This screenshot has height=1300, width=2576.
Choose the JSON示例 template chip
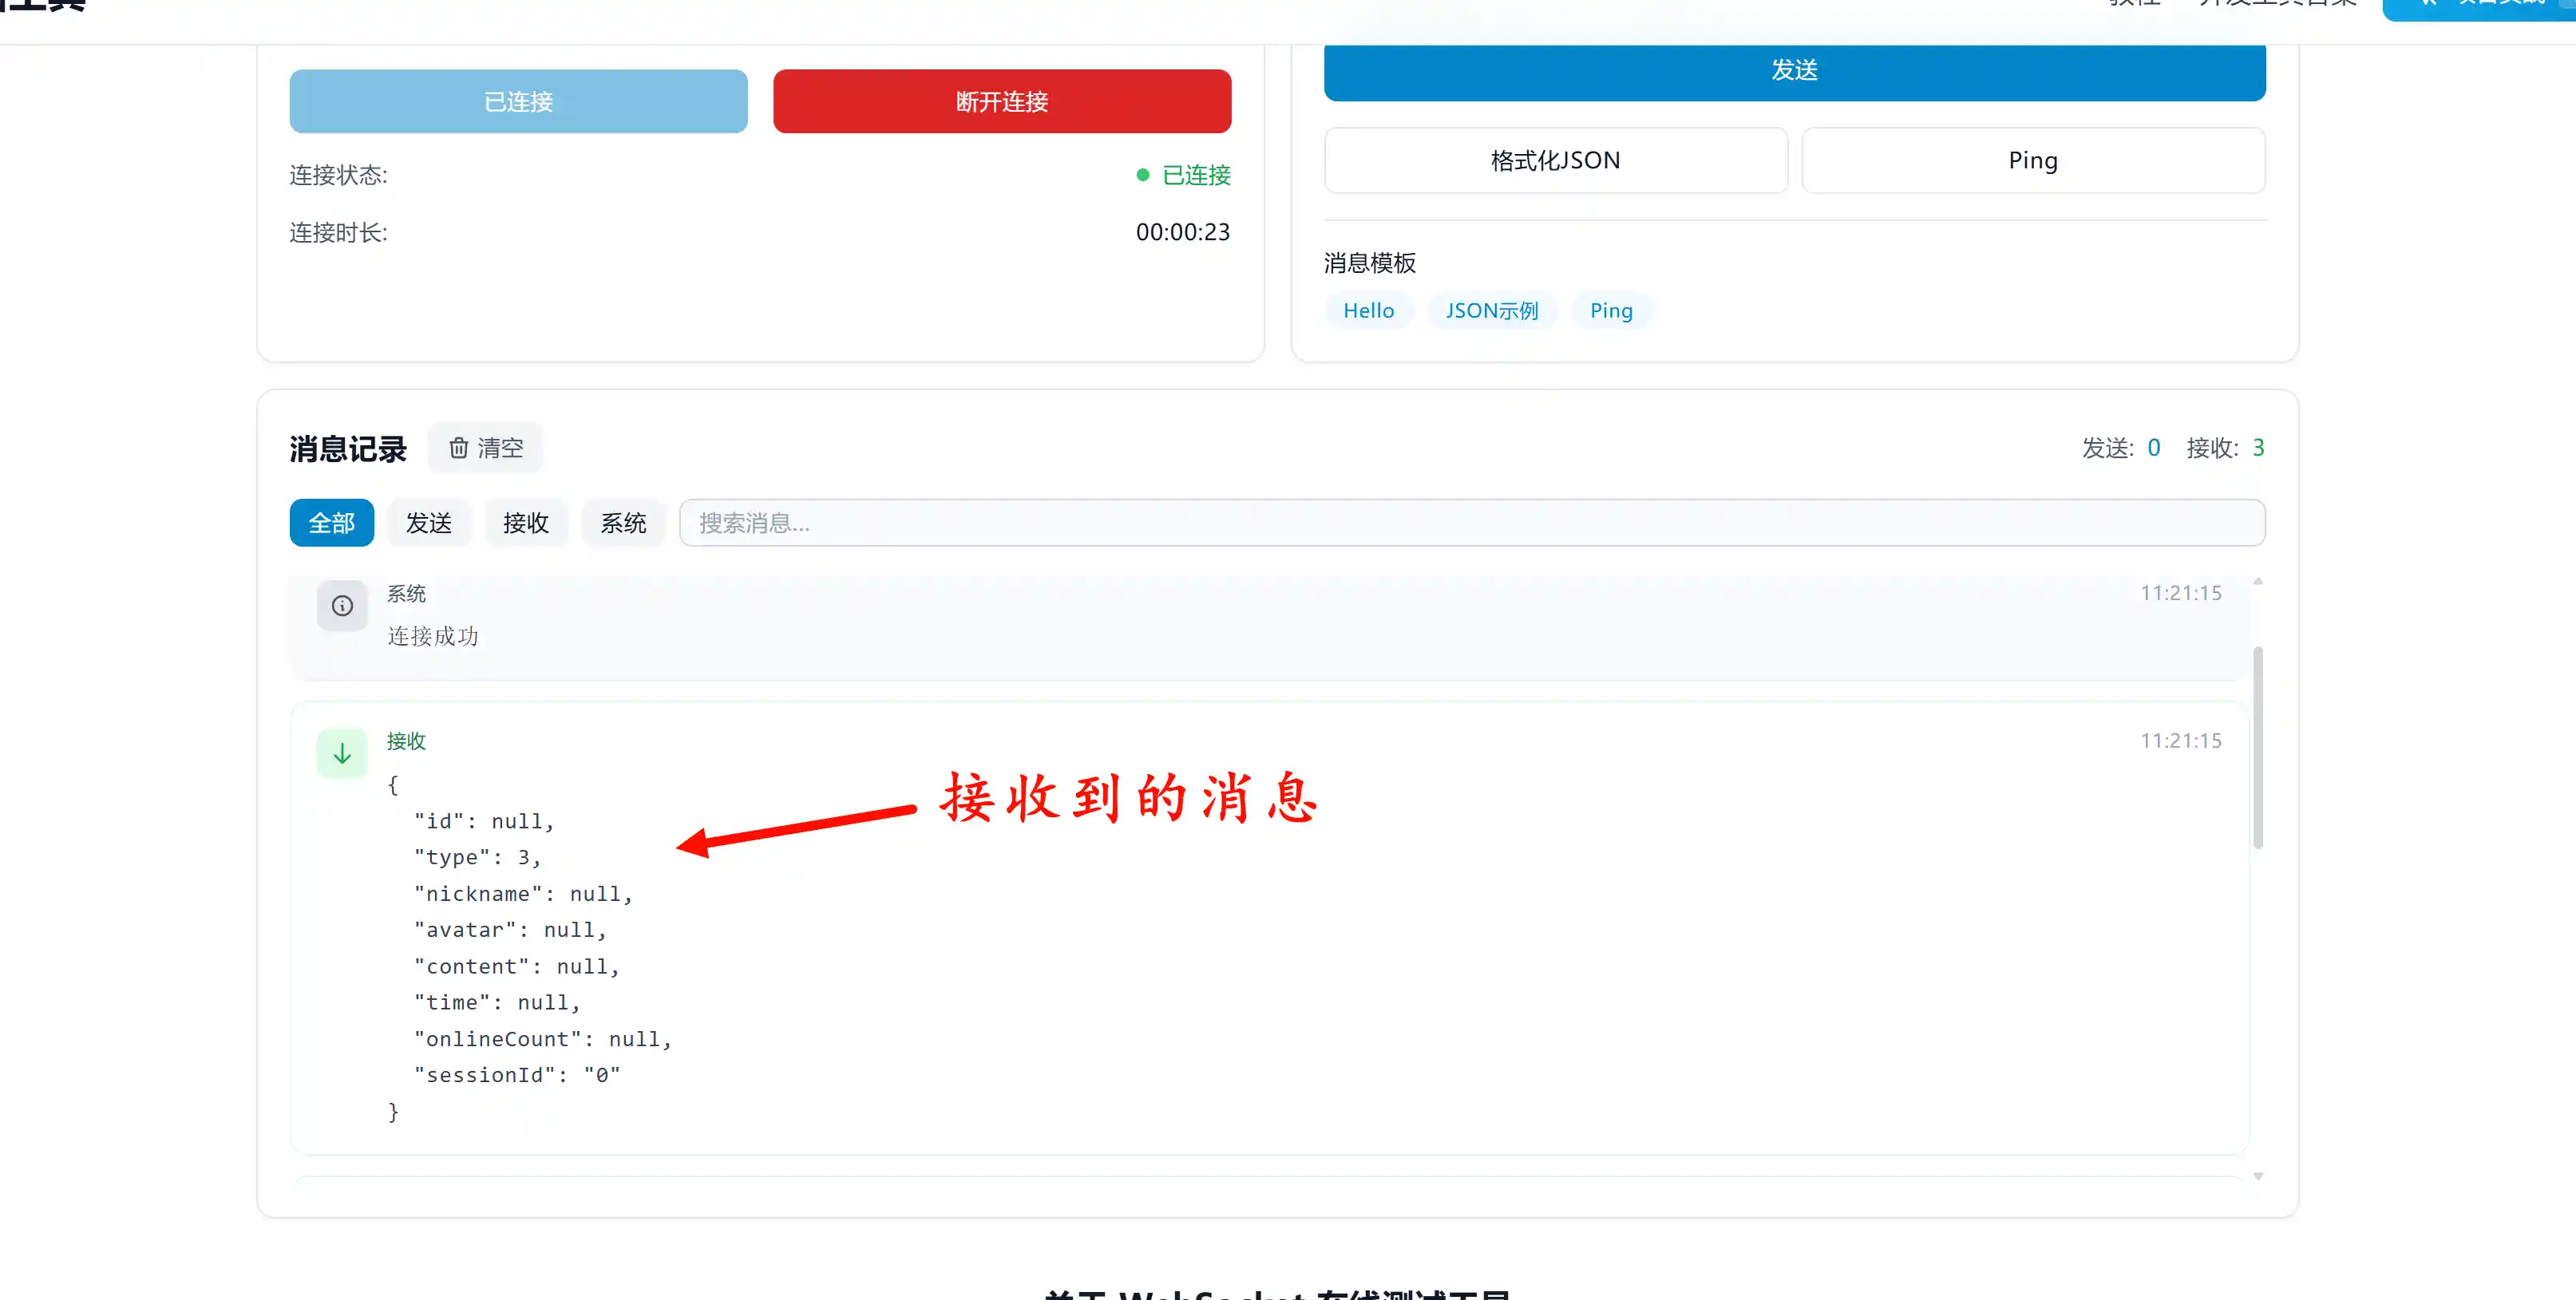[1491, 311]
